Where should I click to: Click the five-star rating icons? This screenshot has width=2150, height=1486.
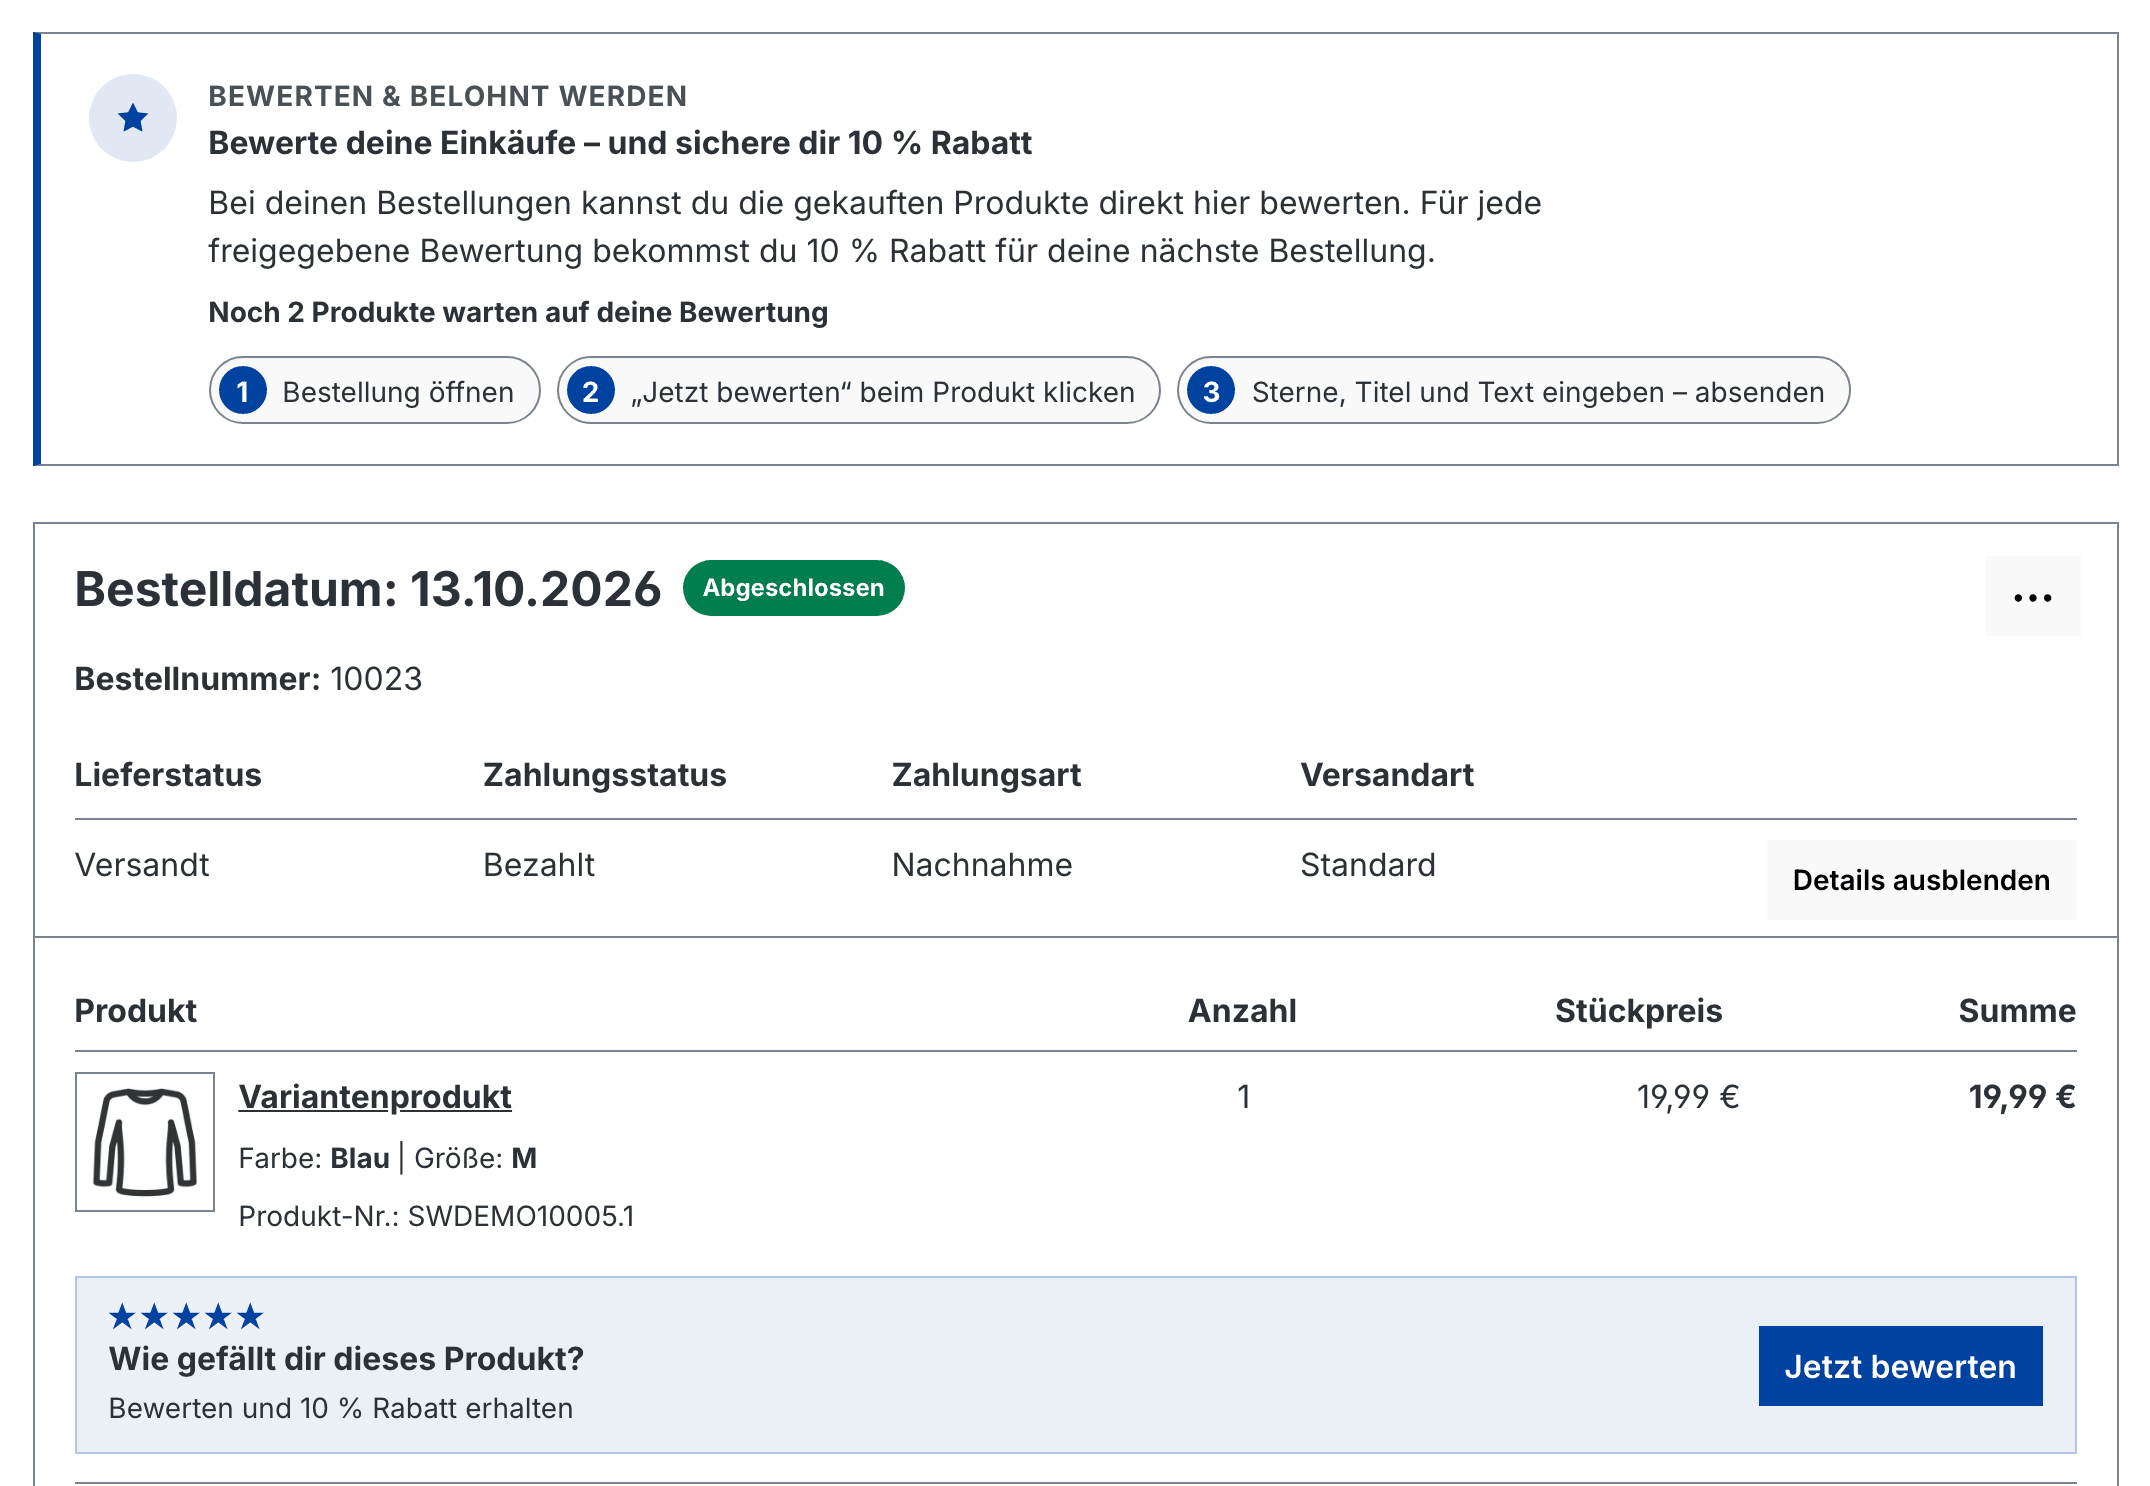(186, 1316)
